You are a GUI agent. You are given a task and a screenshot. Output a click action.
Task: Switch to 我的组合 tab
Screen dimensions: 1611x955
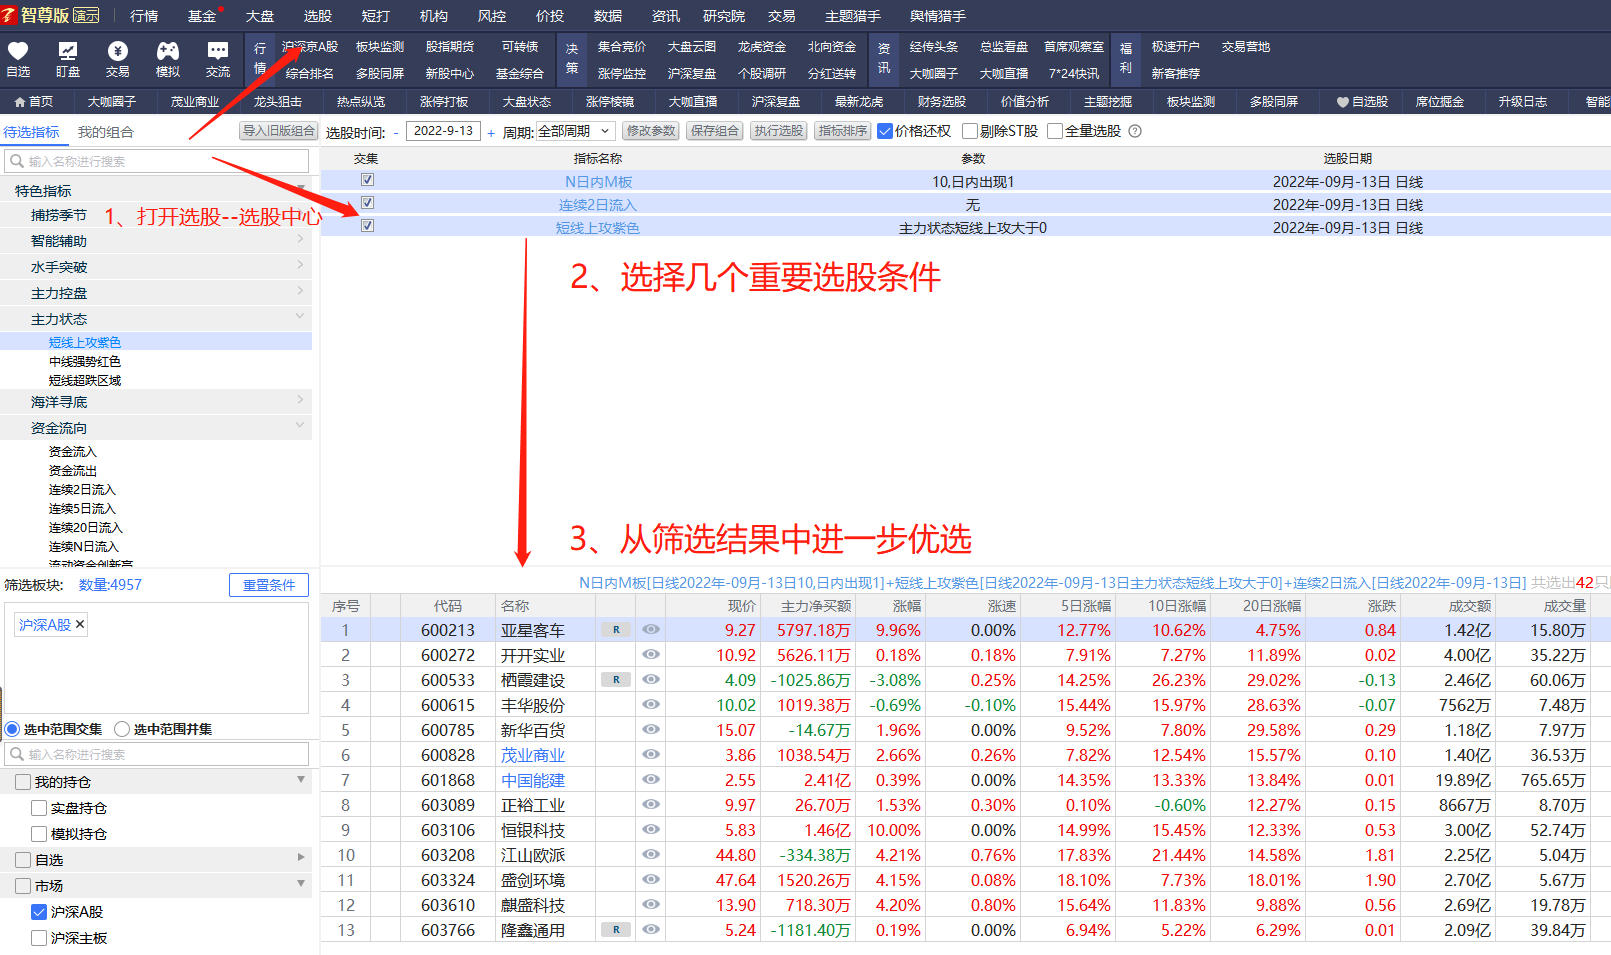point(106,132)
